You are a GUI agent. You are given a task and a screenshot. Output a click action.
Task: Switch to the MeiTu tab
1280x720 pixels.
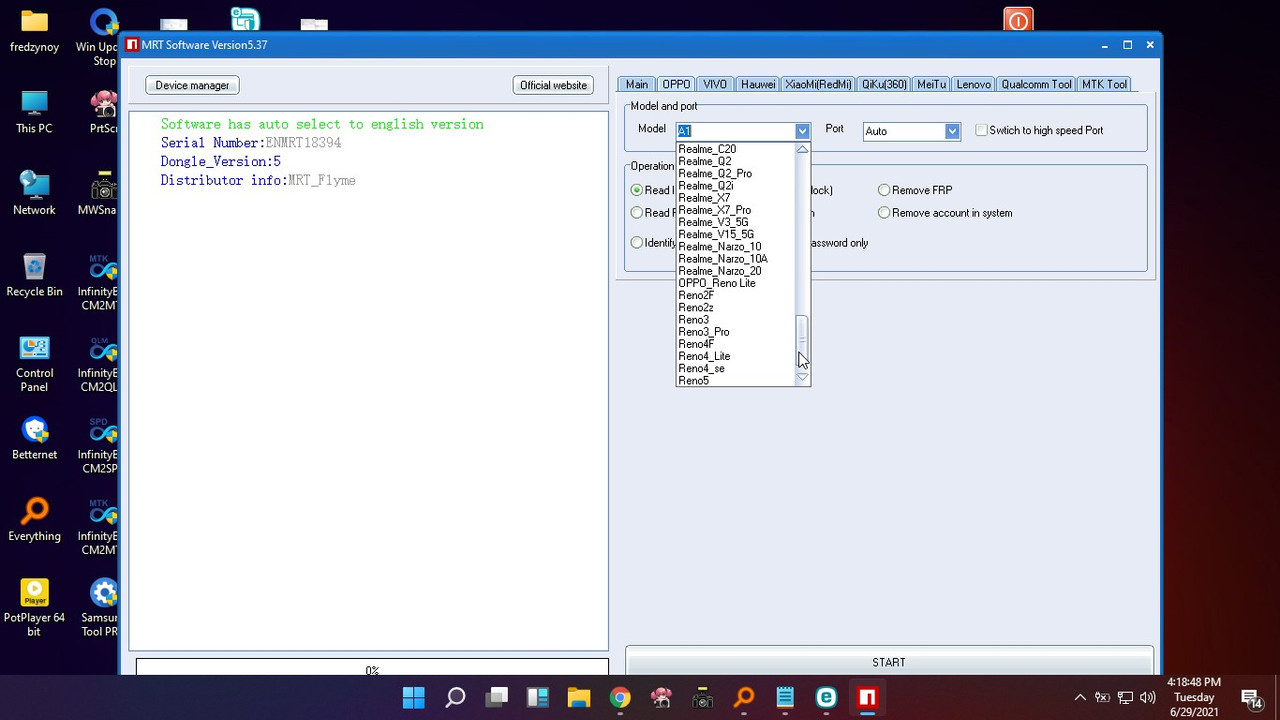point(931,85)
